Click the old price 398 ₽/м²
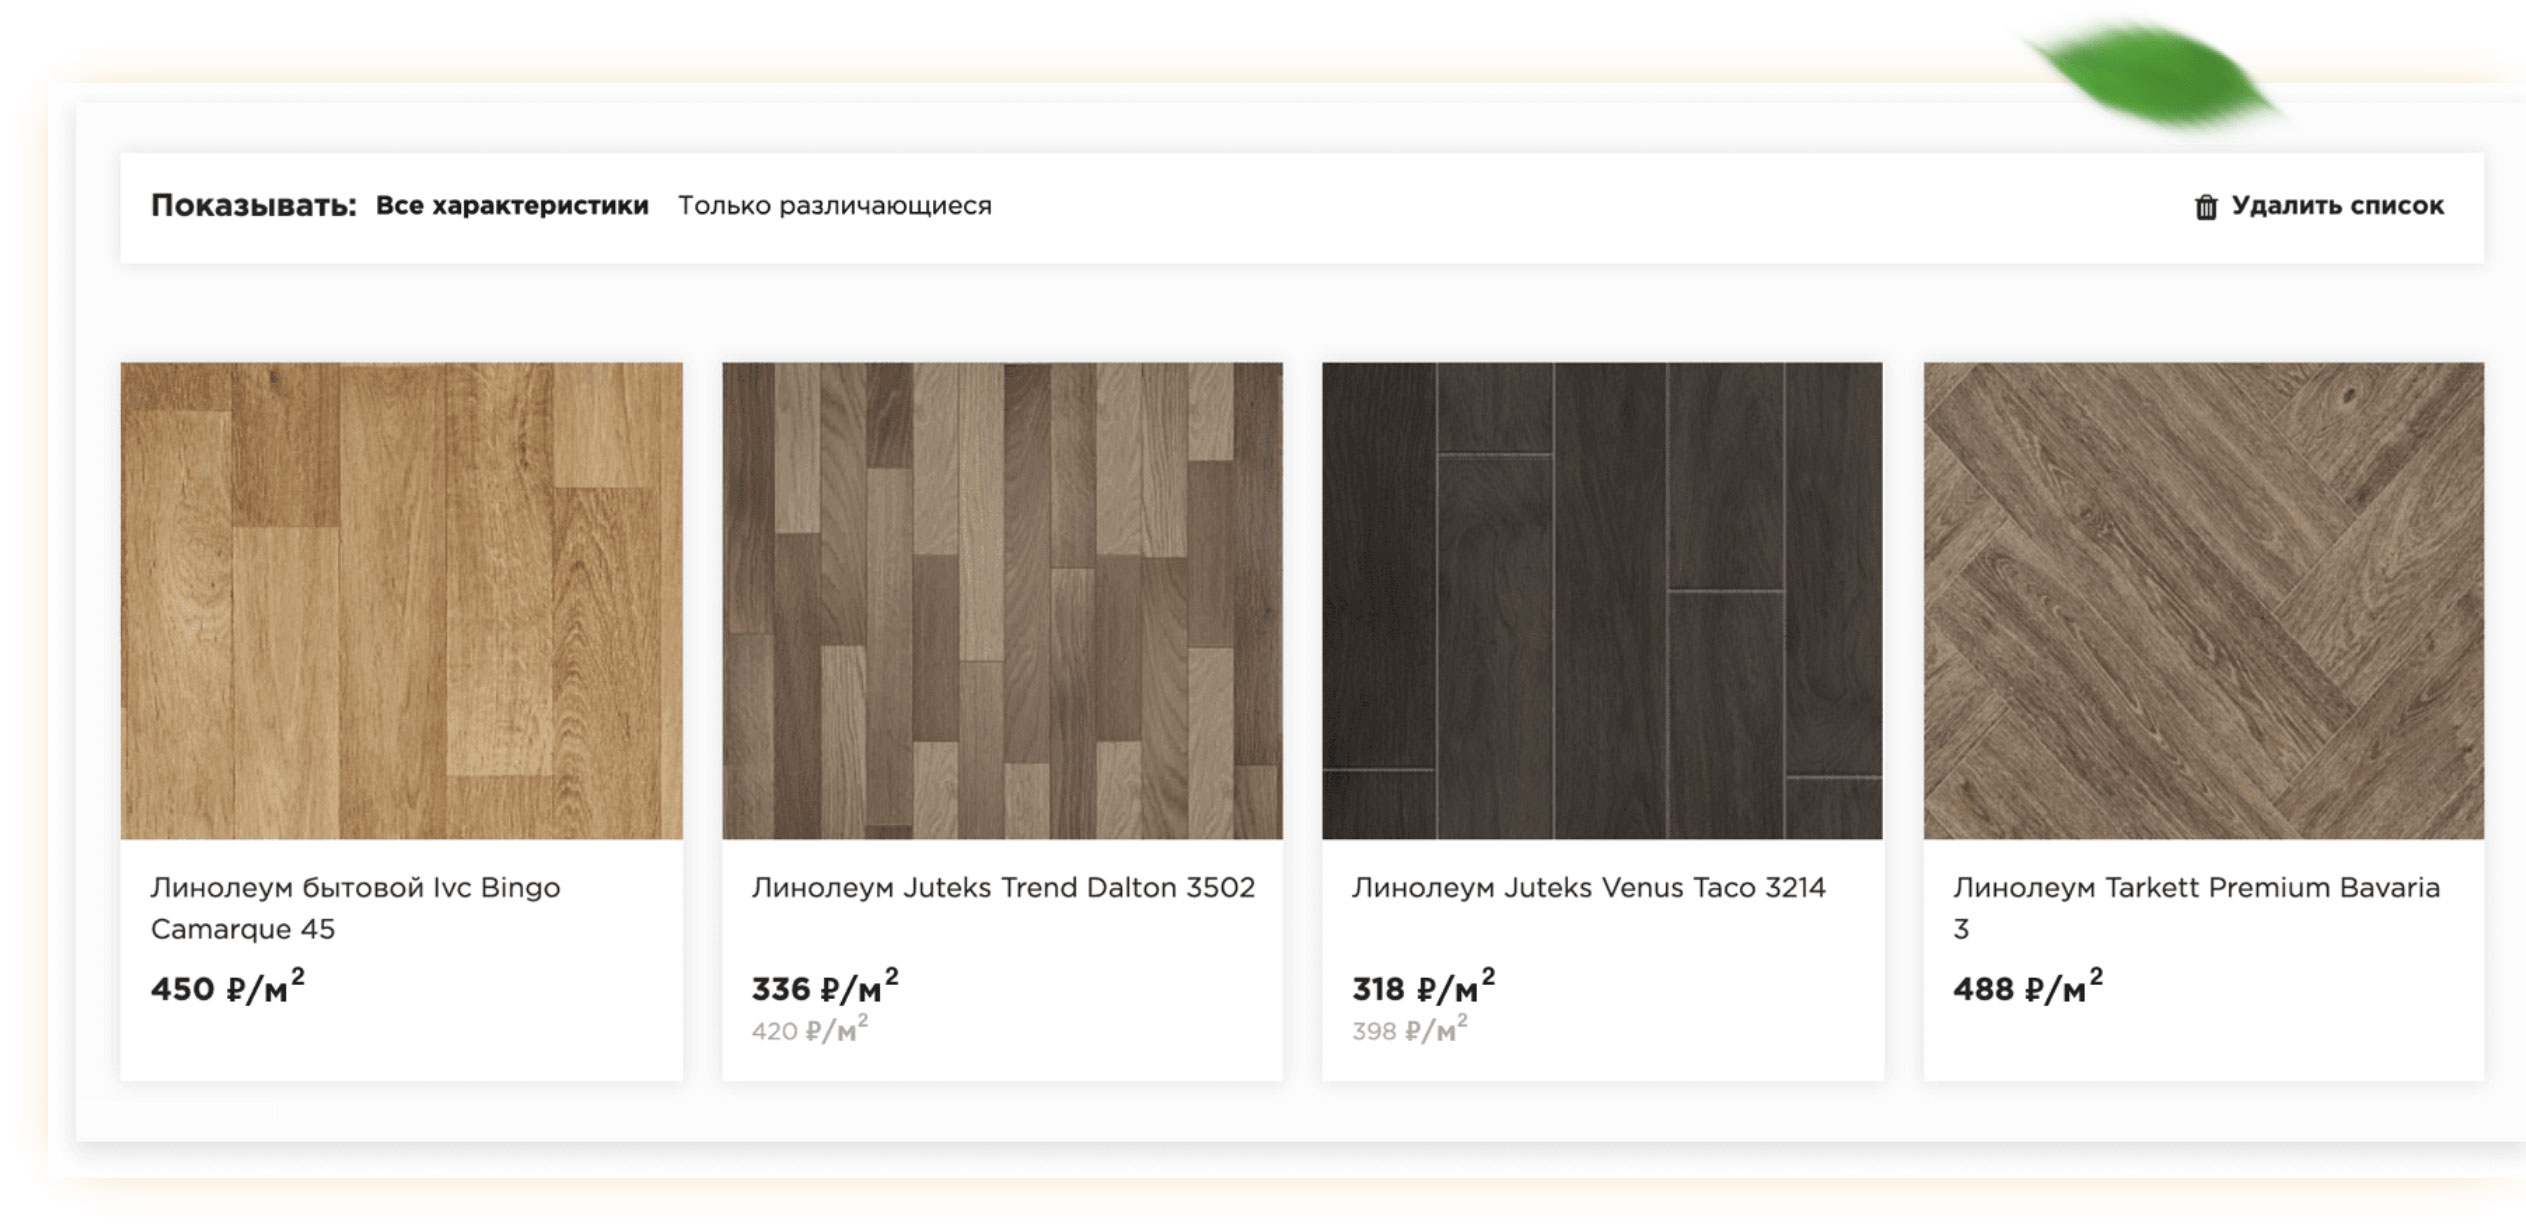 [1409, 1030]
